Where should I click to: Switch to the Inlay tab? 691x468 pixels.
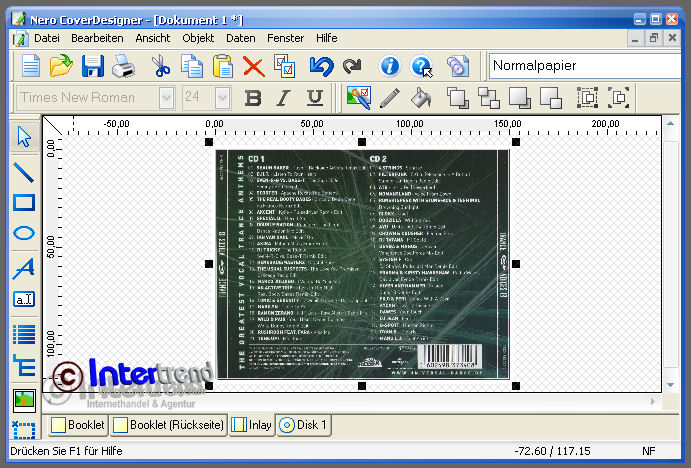pyautogui.click(x=251, y=425)
